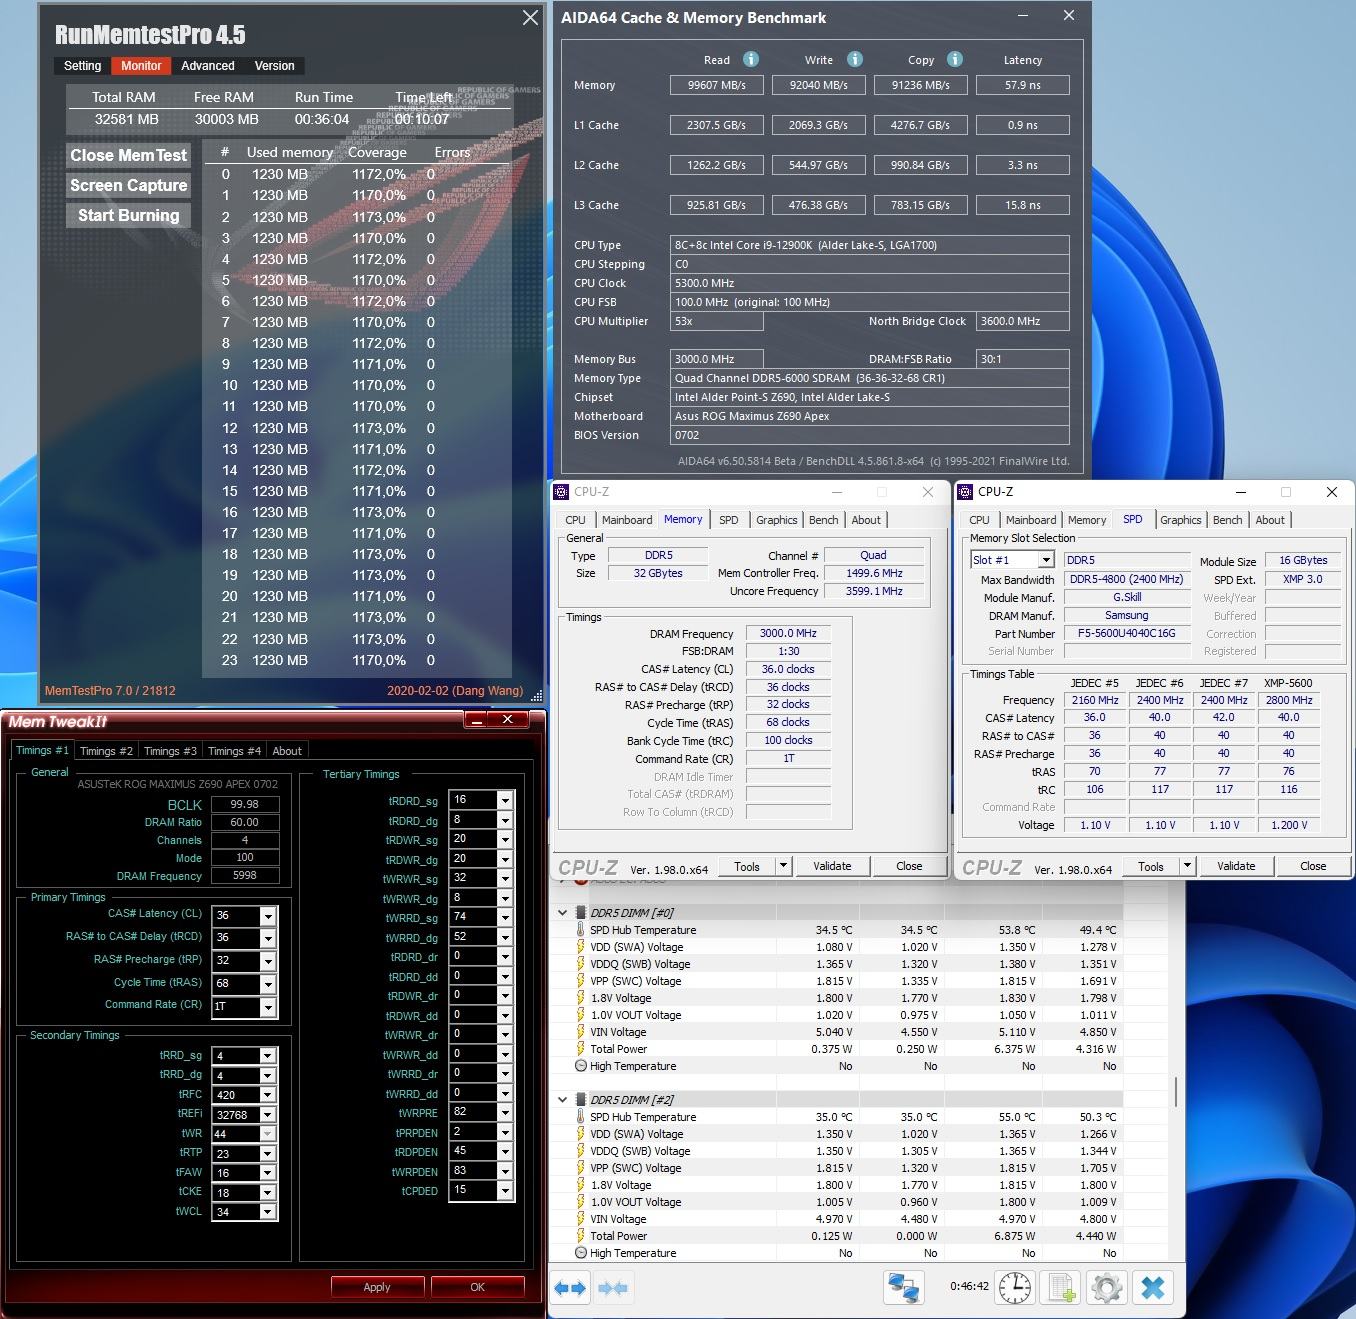Click OK button in Mem TweakIt
Image resolution: width=1356 pixels, height=1319 pixels.
pos(477,1287)
